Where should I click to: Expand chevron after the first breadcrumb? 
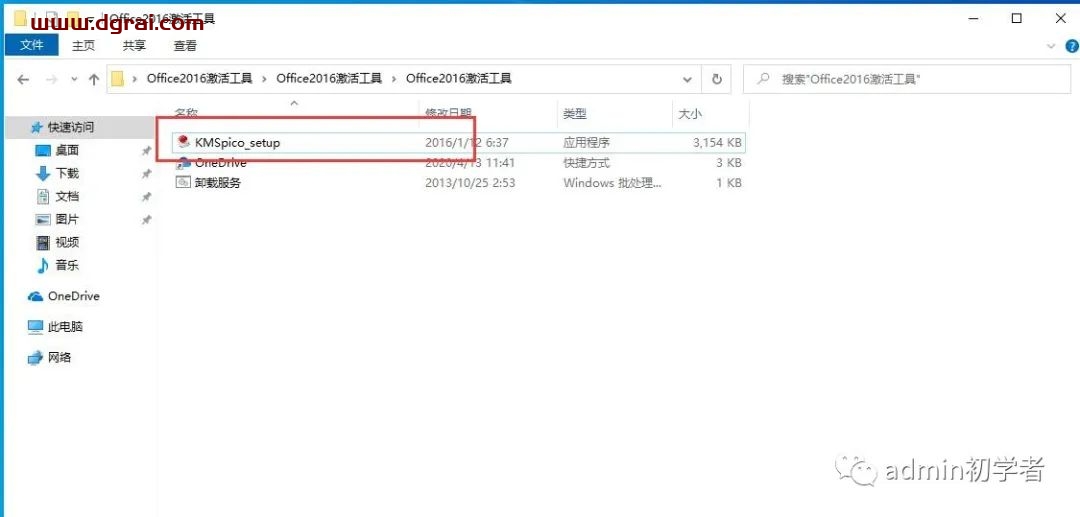(x=264, y=78)
